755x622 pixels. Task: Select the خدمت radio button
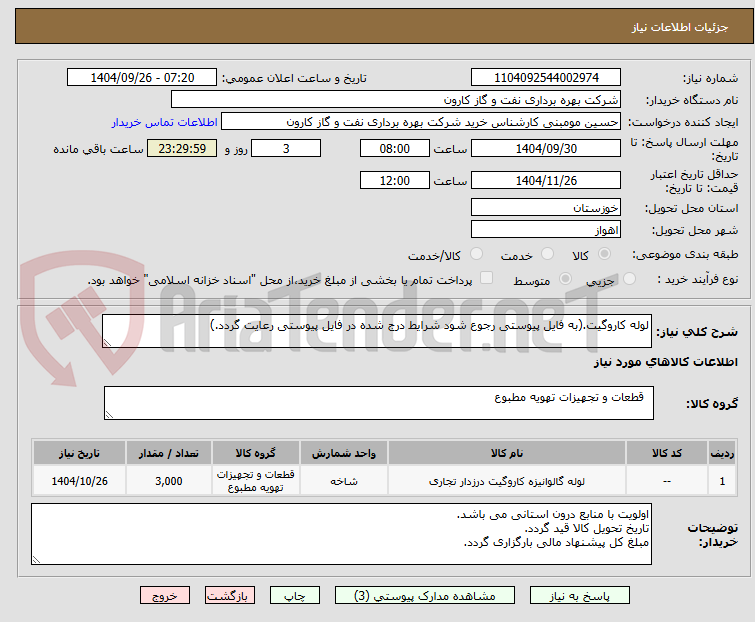coord(547,254)
